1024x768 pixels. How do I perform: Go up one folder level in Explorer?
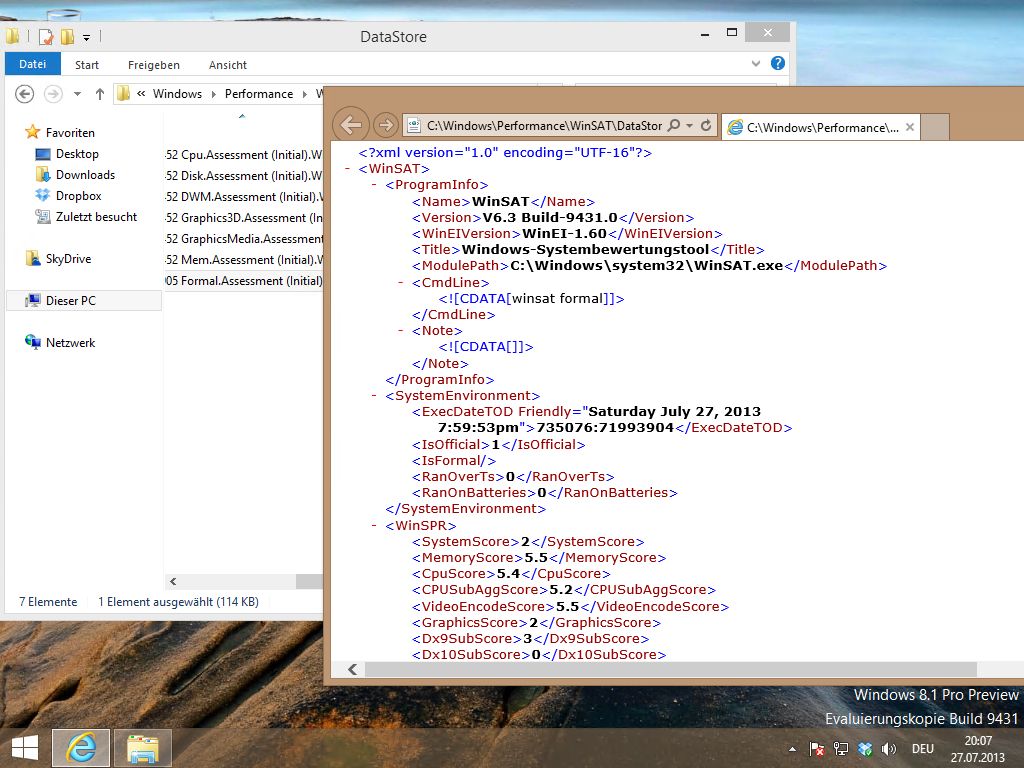pyautogui.click(x=99, y=94)
